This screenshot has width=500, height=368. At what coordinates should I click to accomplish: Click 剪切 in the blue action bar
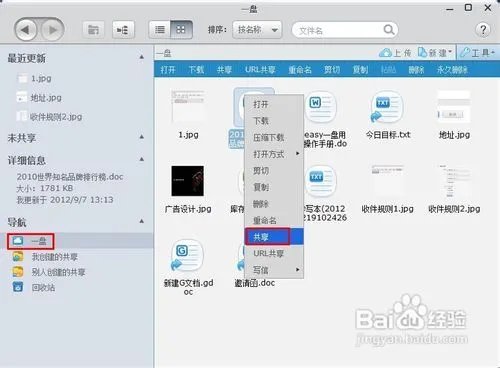pyautogui.click(x=332, y=70)
